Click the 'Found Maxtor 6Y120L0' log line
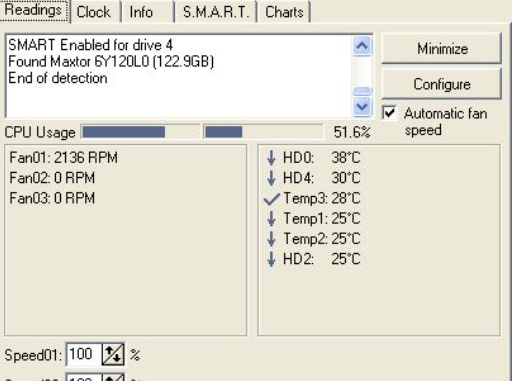 111,62
